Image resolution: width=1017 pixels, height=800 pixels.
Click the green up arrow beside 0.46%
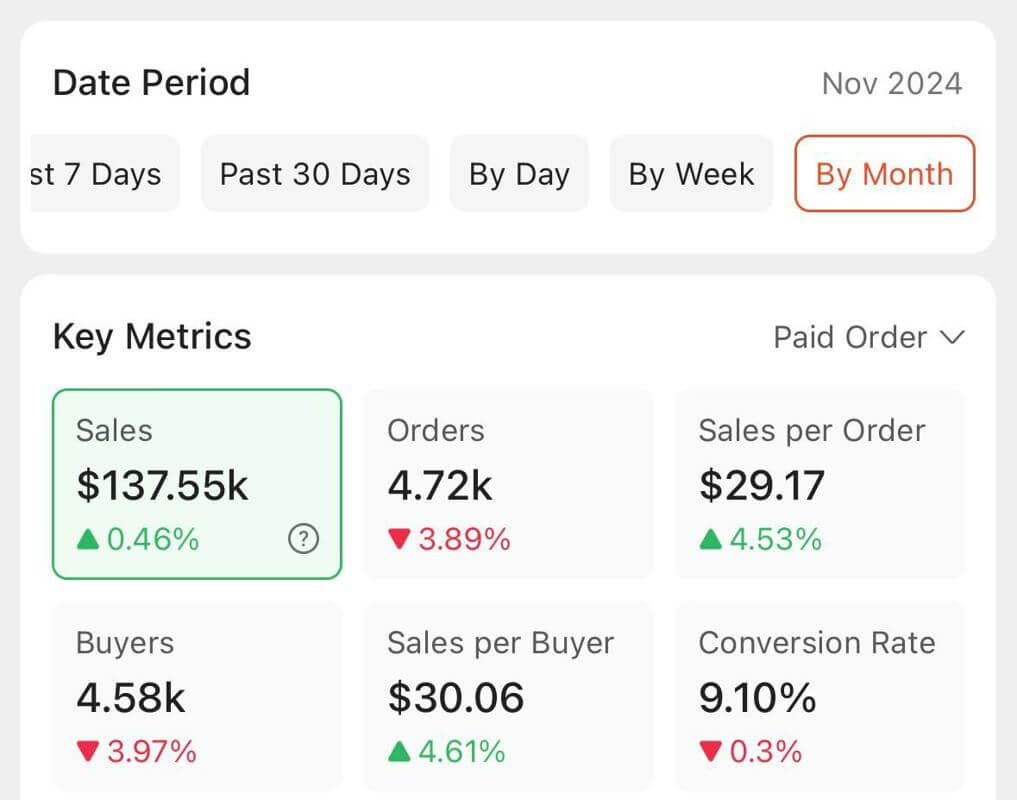(x=90, y=538)
